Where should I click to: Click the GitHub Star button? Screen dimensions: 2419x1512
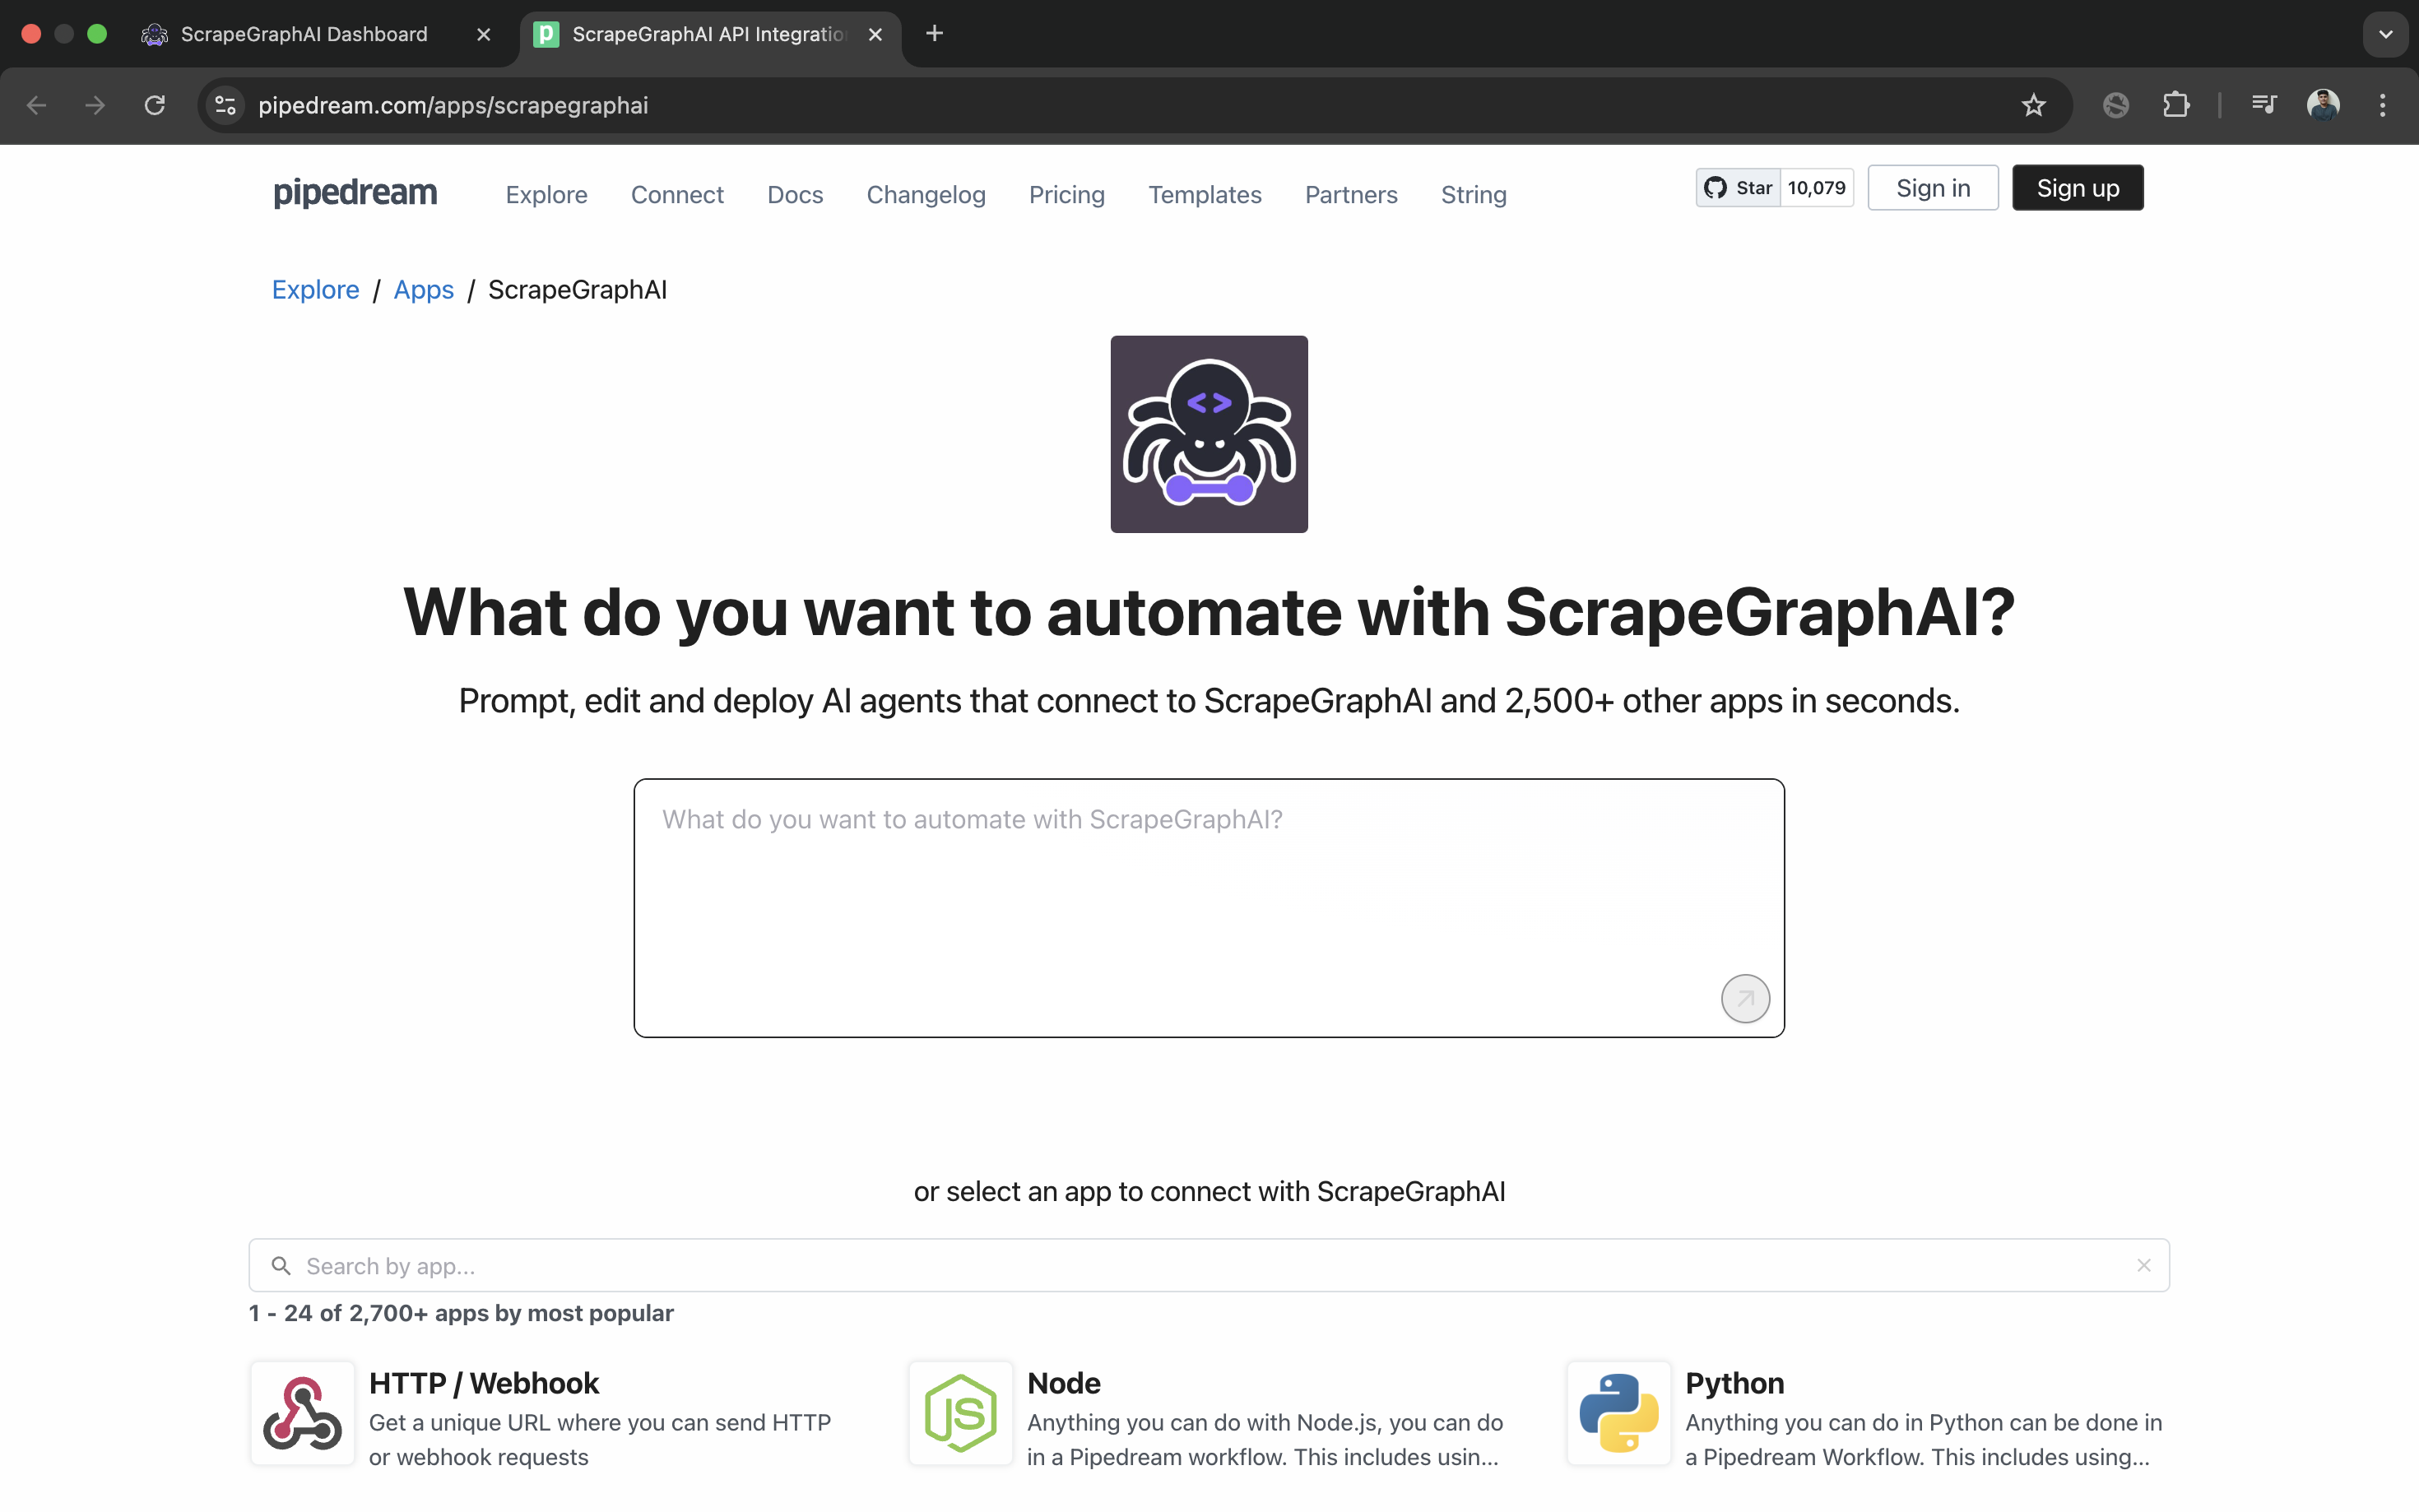click(1738, 188)
